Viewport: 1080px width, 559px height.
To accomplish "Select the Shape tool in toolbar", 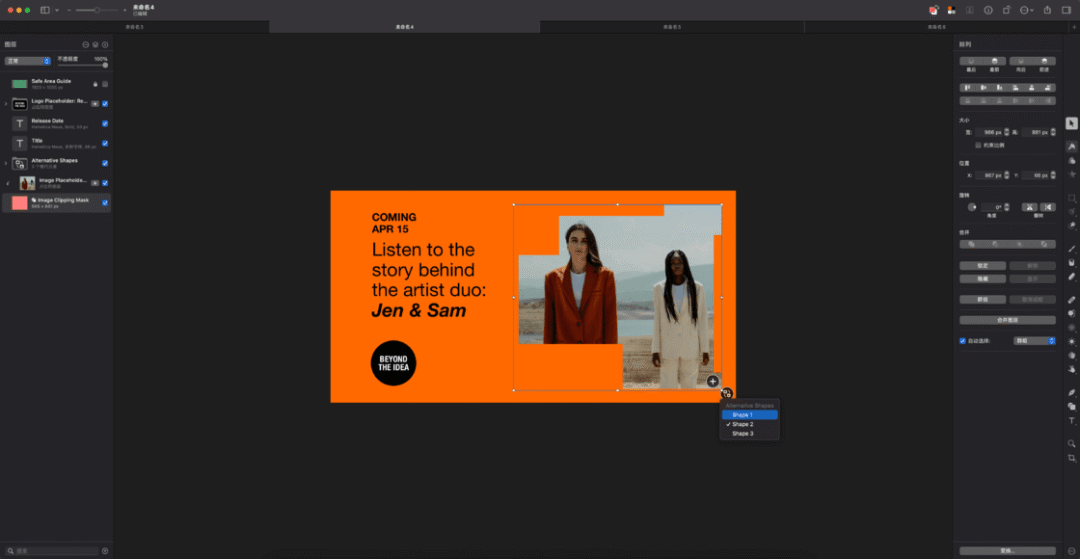I will point(1071,406).
